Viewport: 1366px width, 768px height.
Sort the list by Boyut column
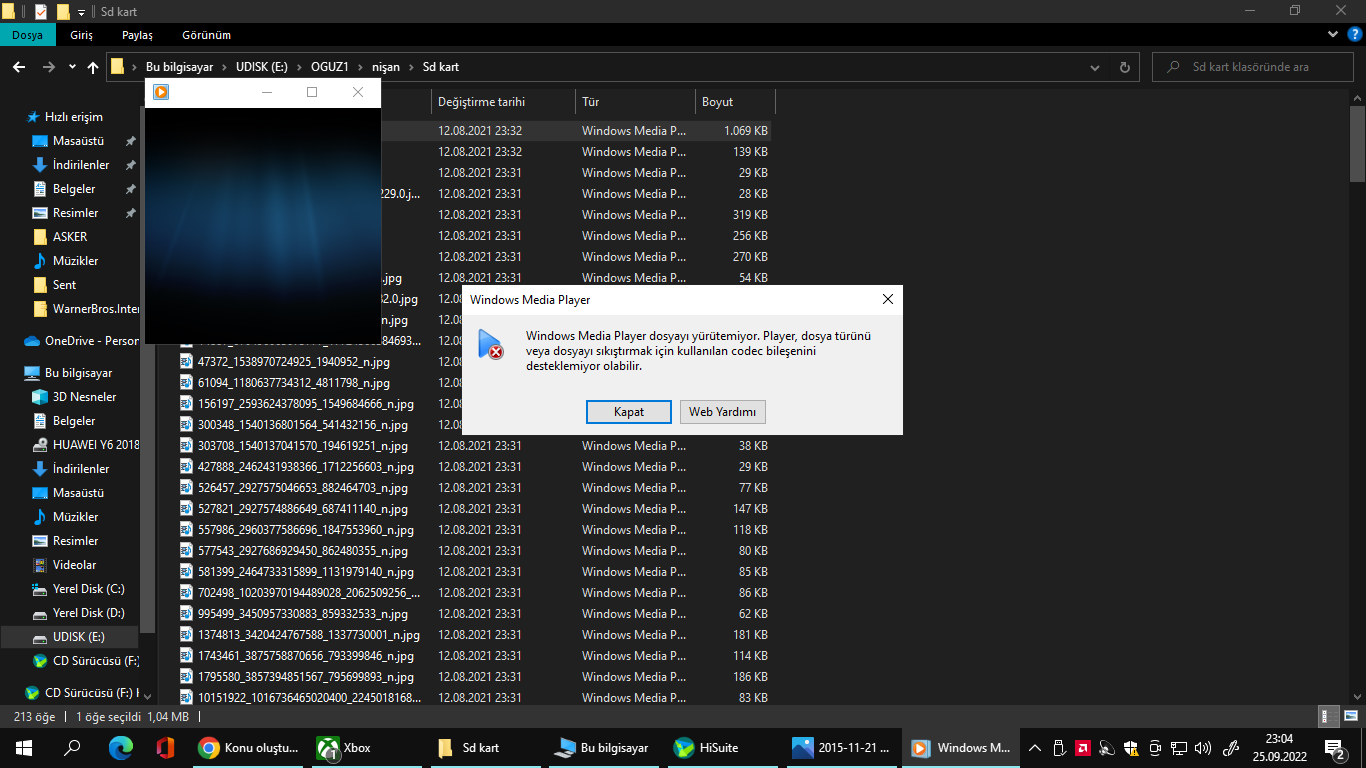click(x=735, y=102)
